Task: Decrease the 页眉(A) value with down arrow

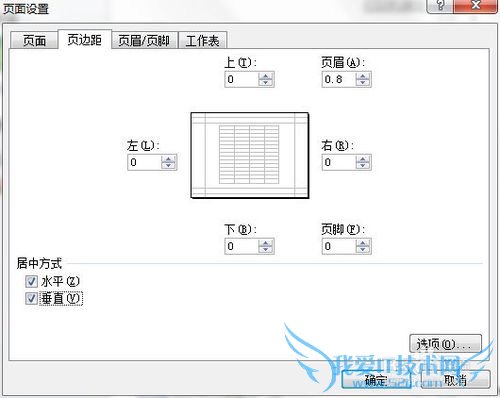Action: (363, 83)
